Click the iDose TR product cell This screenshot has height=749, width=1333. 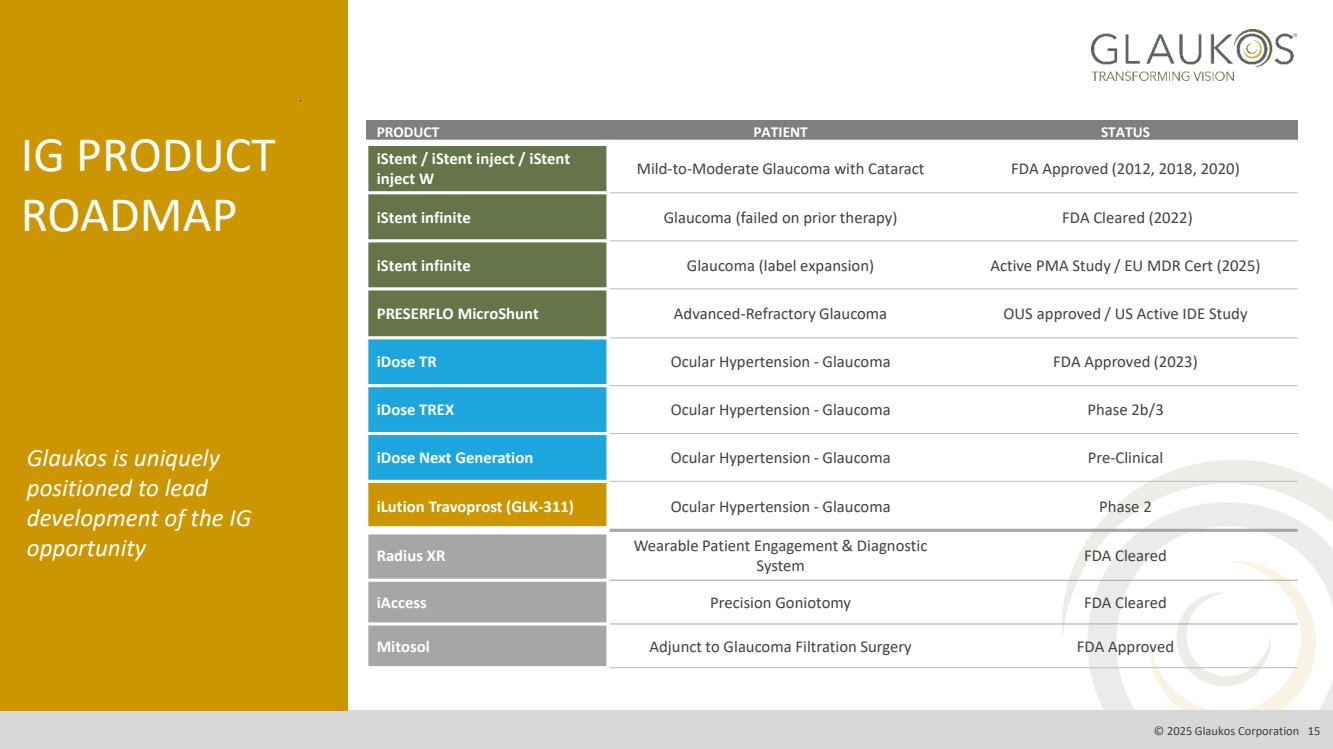486,362
